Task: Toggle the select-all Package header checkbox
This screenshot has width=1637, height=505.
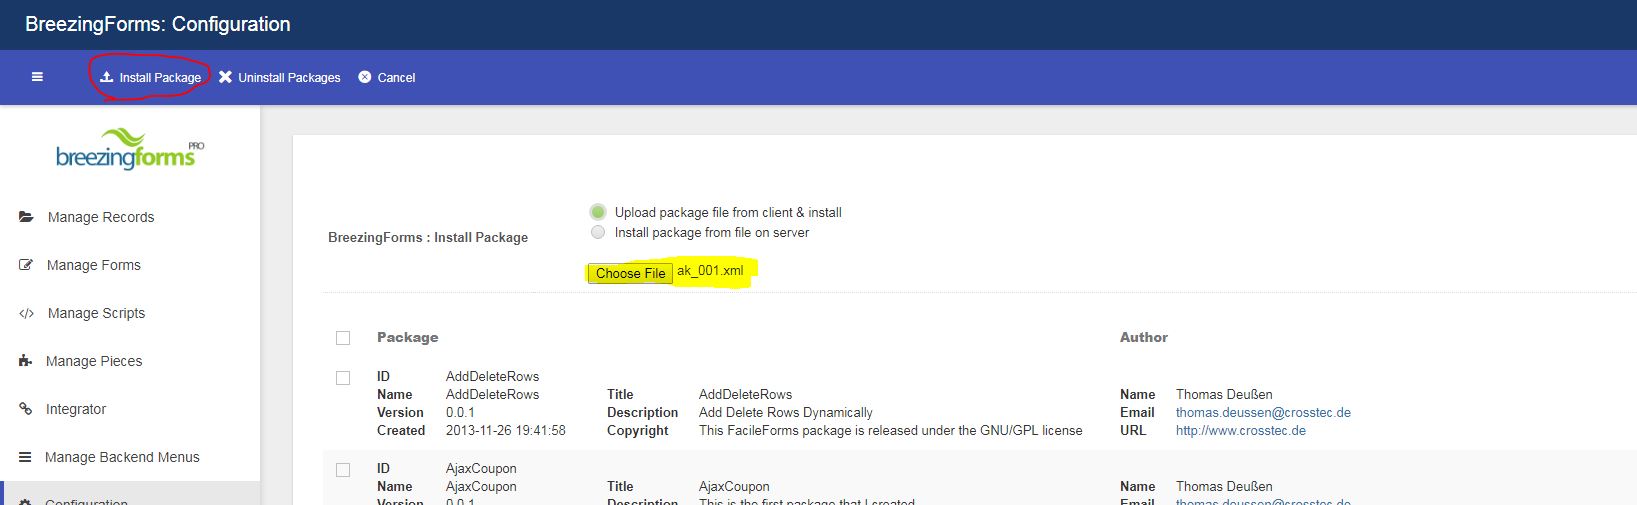Action: 343,338
